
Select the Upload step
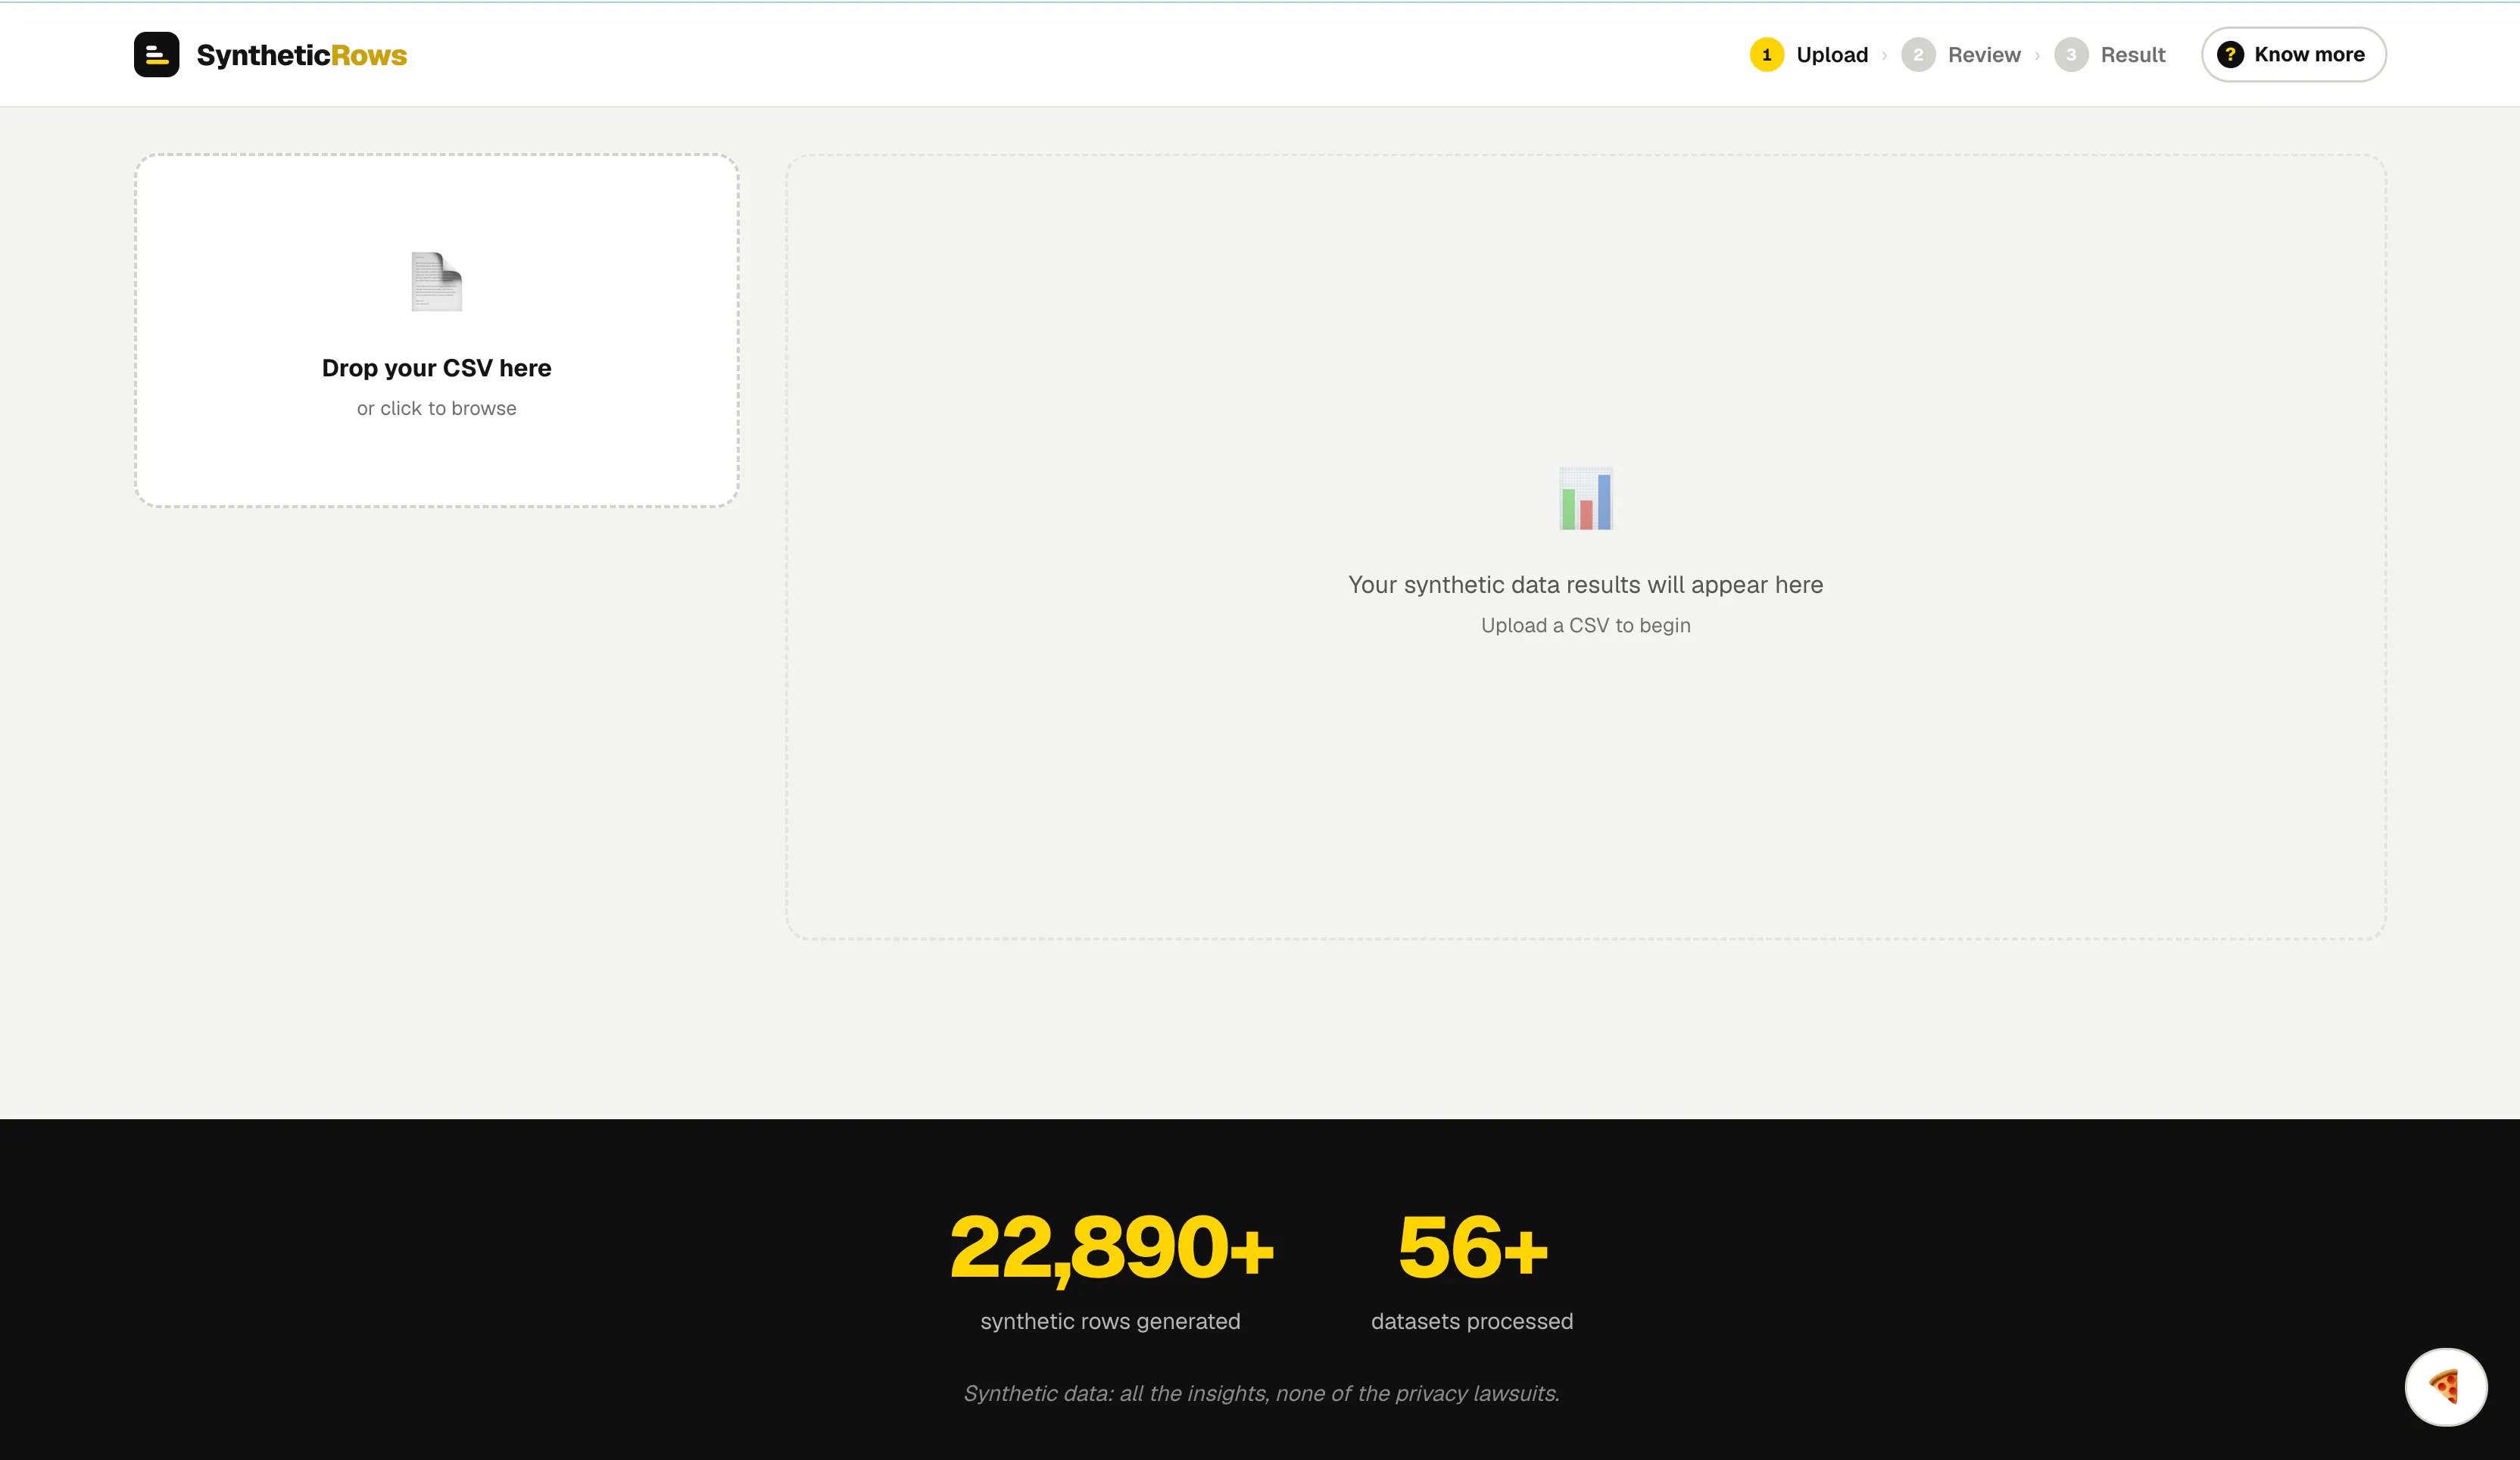pyautogui.click(x=1809, y=54)
